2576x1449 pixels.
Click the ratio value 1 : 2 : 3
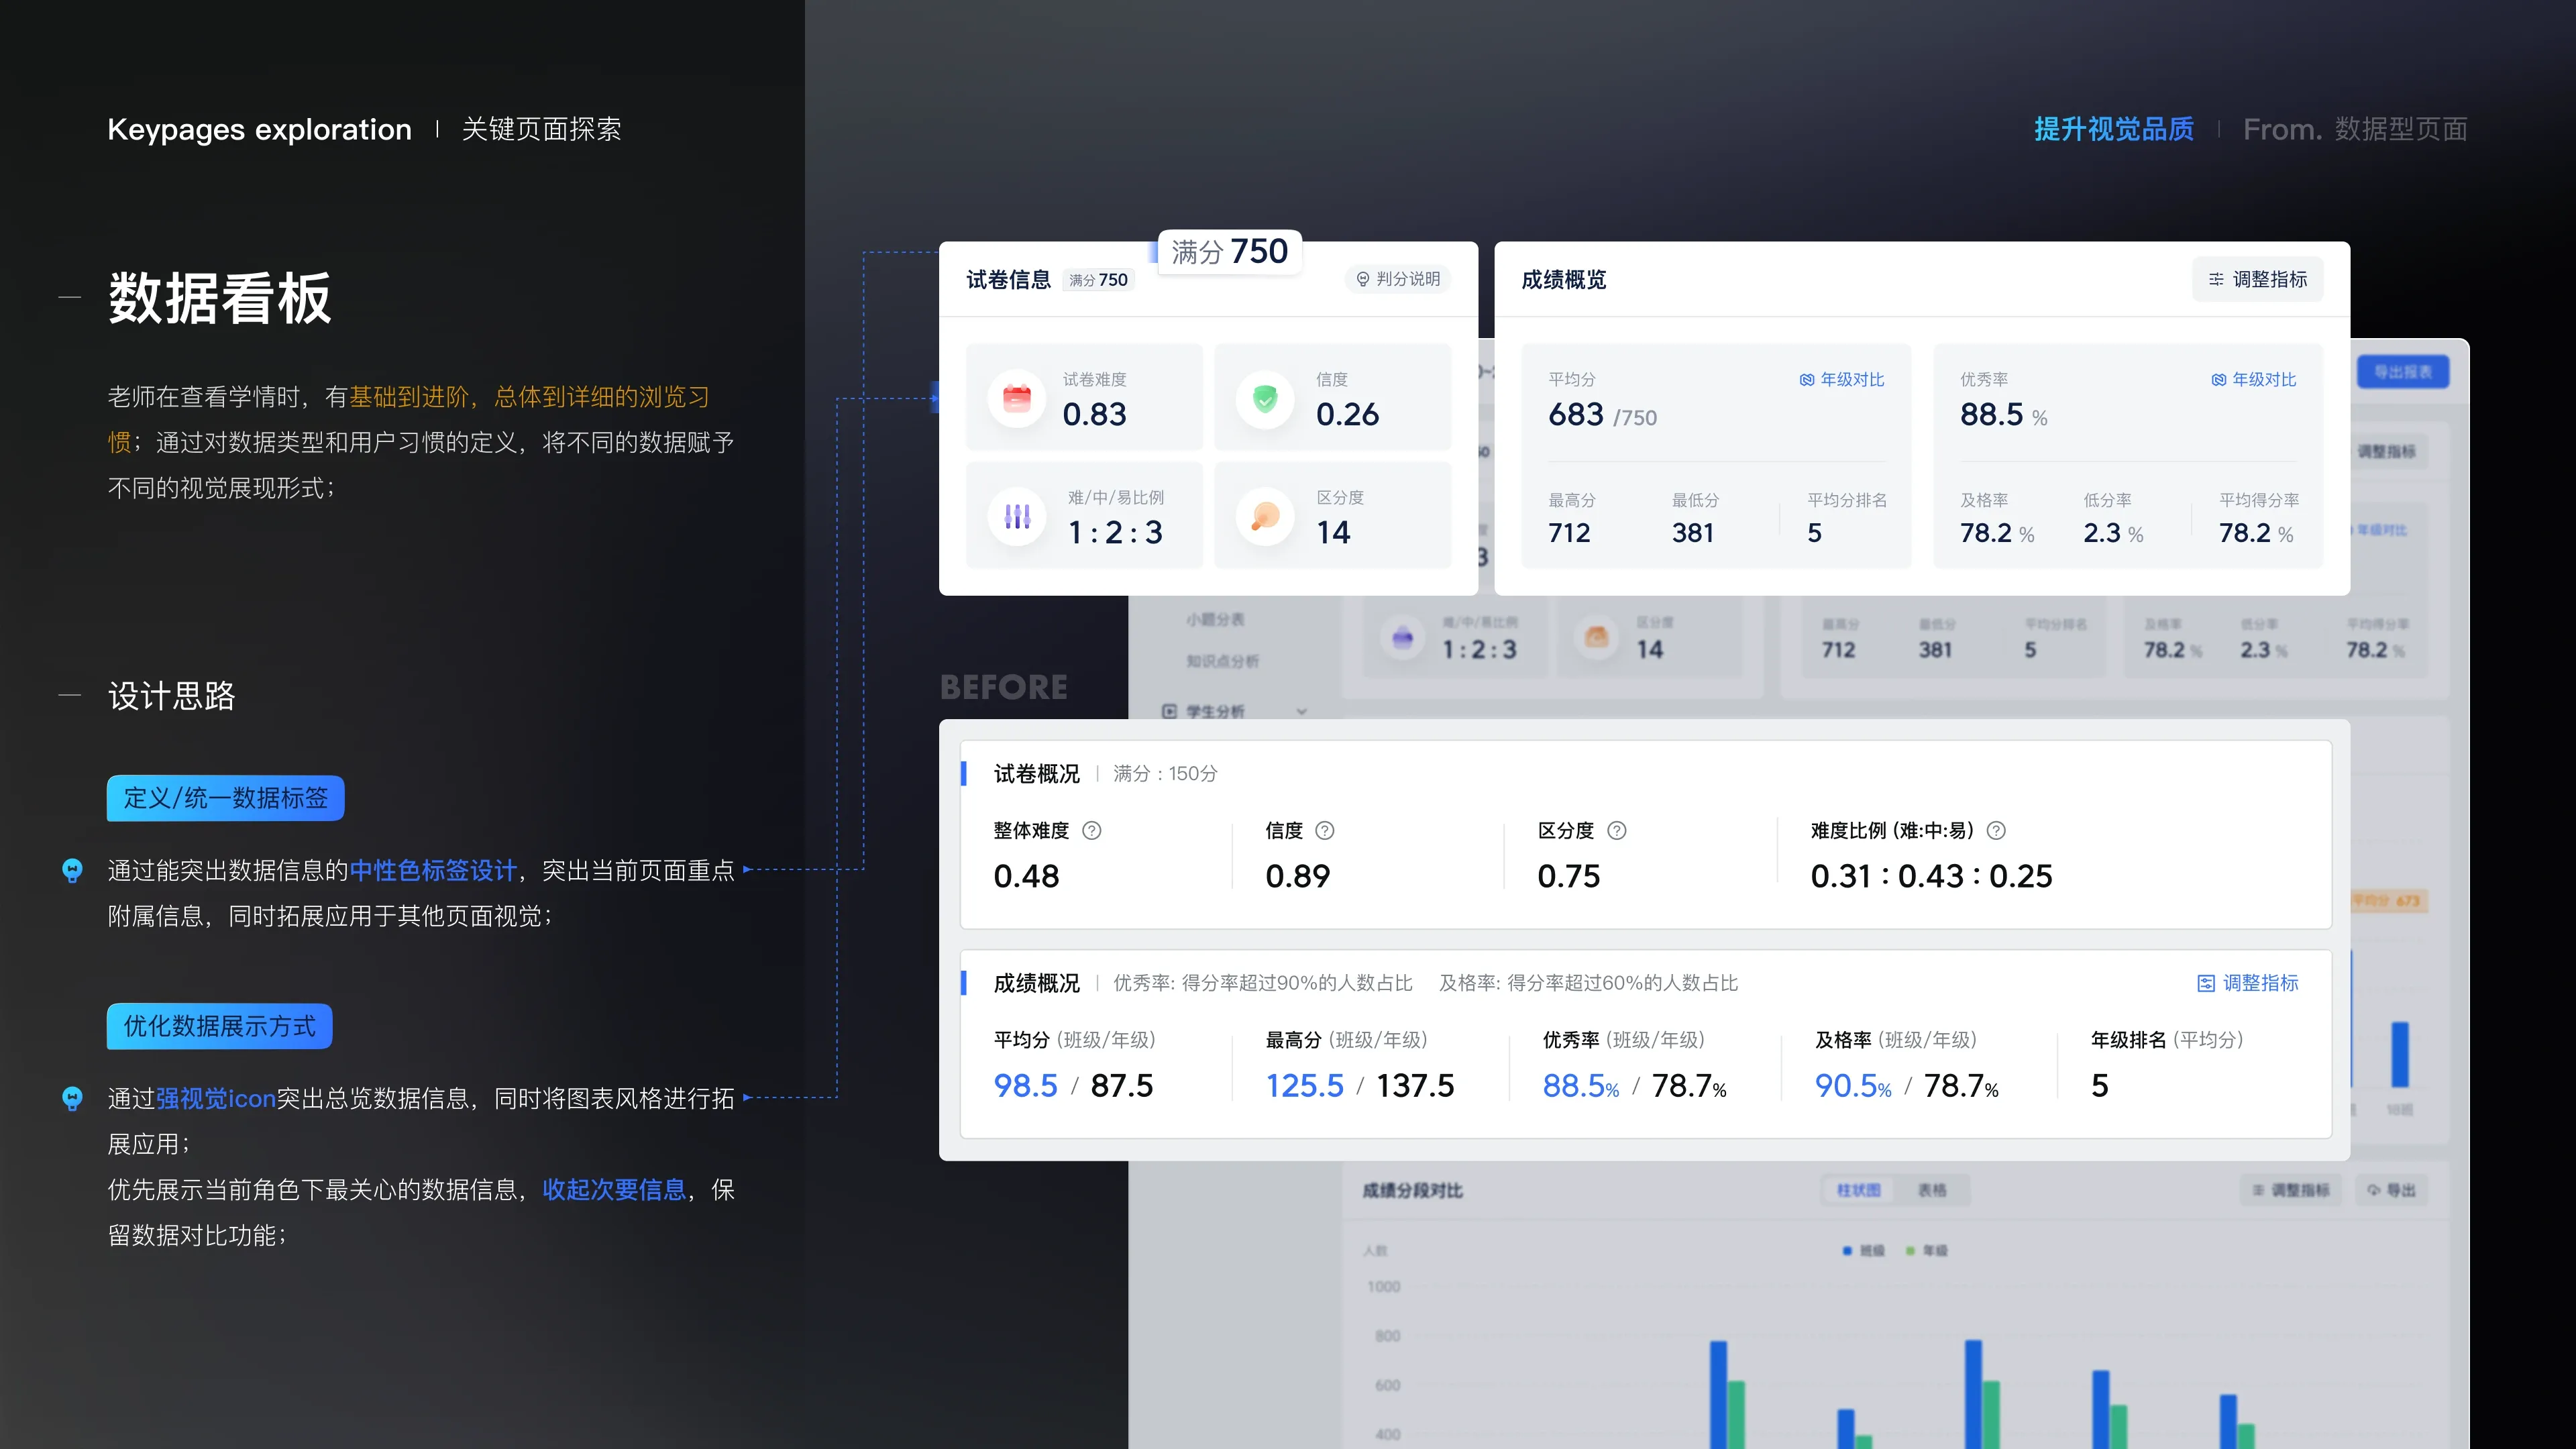coord(1115,533)
